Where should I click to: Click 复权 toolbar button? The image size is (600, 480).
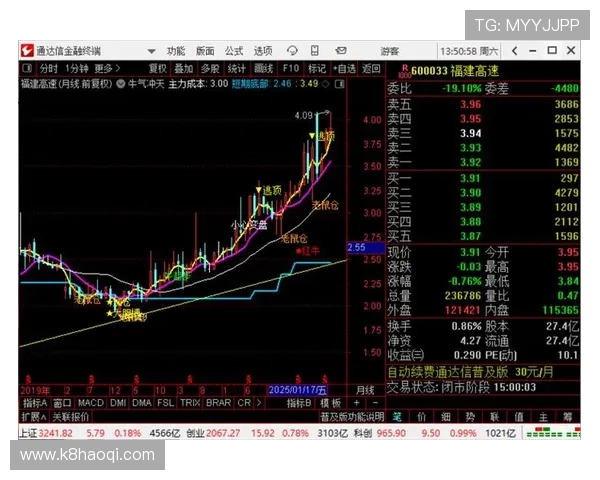point(158,69)
